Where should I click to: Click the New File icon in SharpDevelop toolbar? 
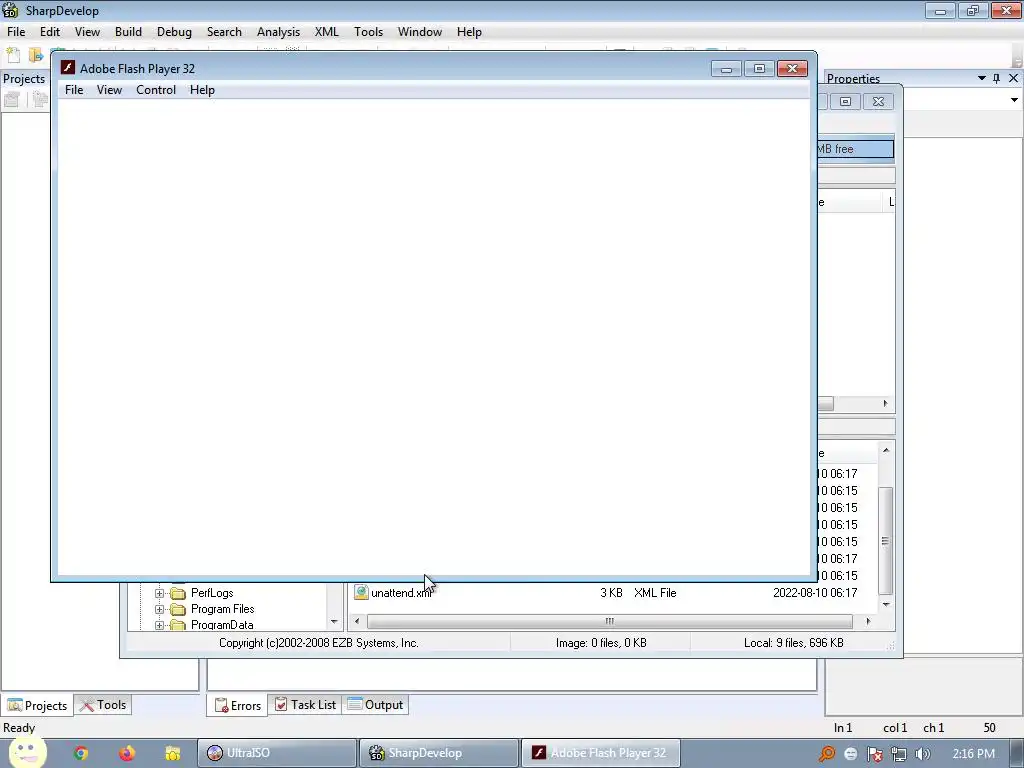tap(13, 56)
